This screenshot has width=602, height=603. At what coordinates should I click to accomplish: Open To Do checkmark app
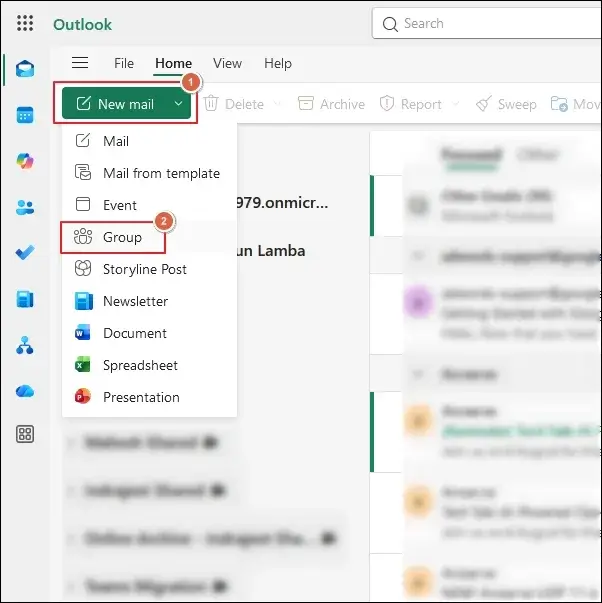point(25,253)
